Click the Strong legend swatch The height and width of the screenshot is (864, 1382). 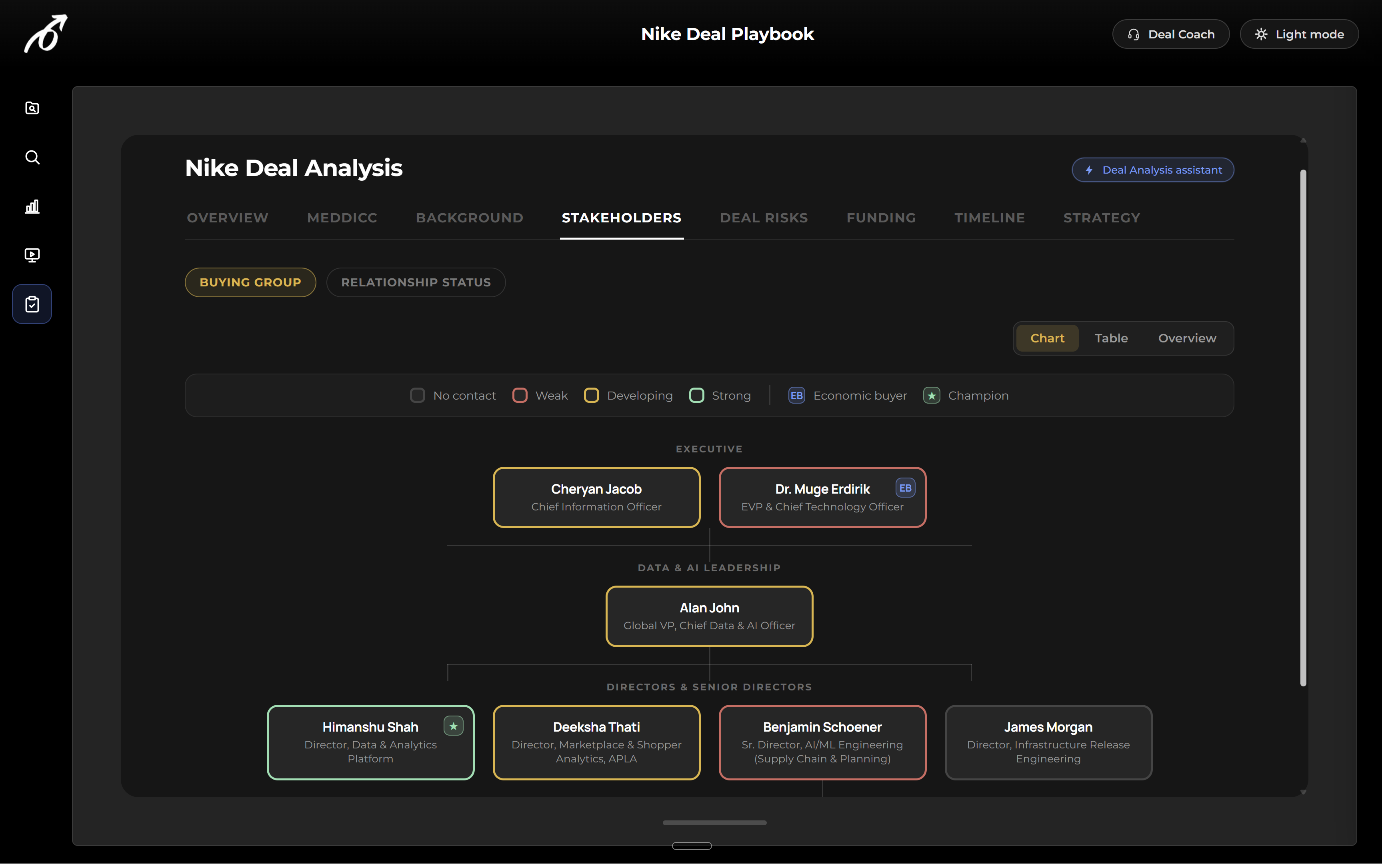coord(697,396)
